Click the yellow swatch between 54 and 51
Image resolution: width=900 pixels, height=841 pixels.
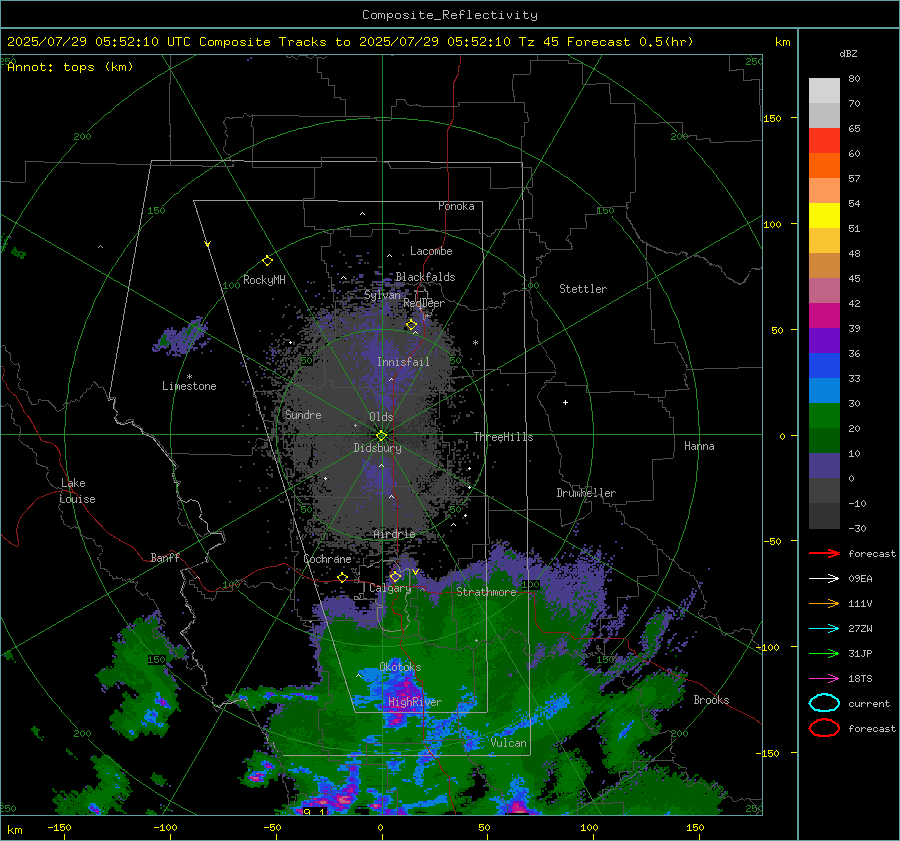coord(824,216)
